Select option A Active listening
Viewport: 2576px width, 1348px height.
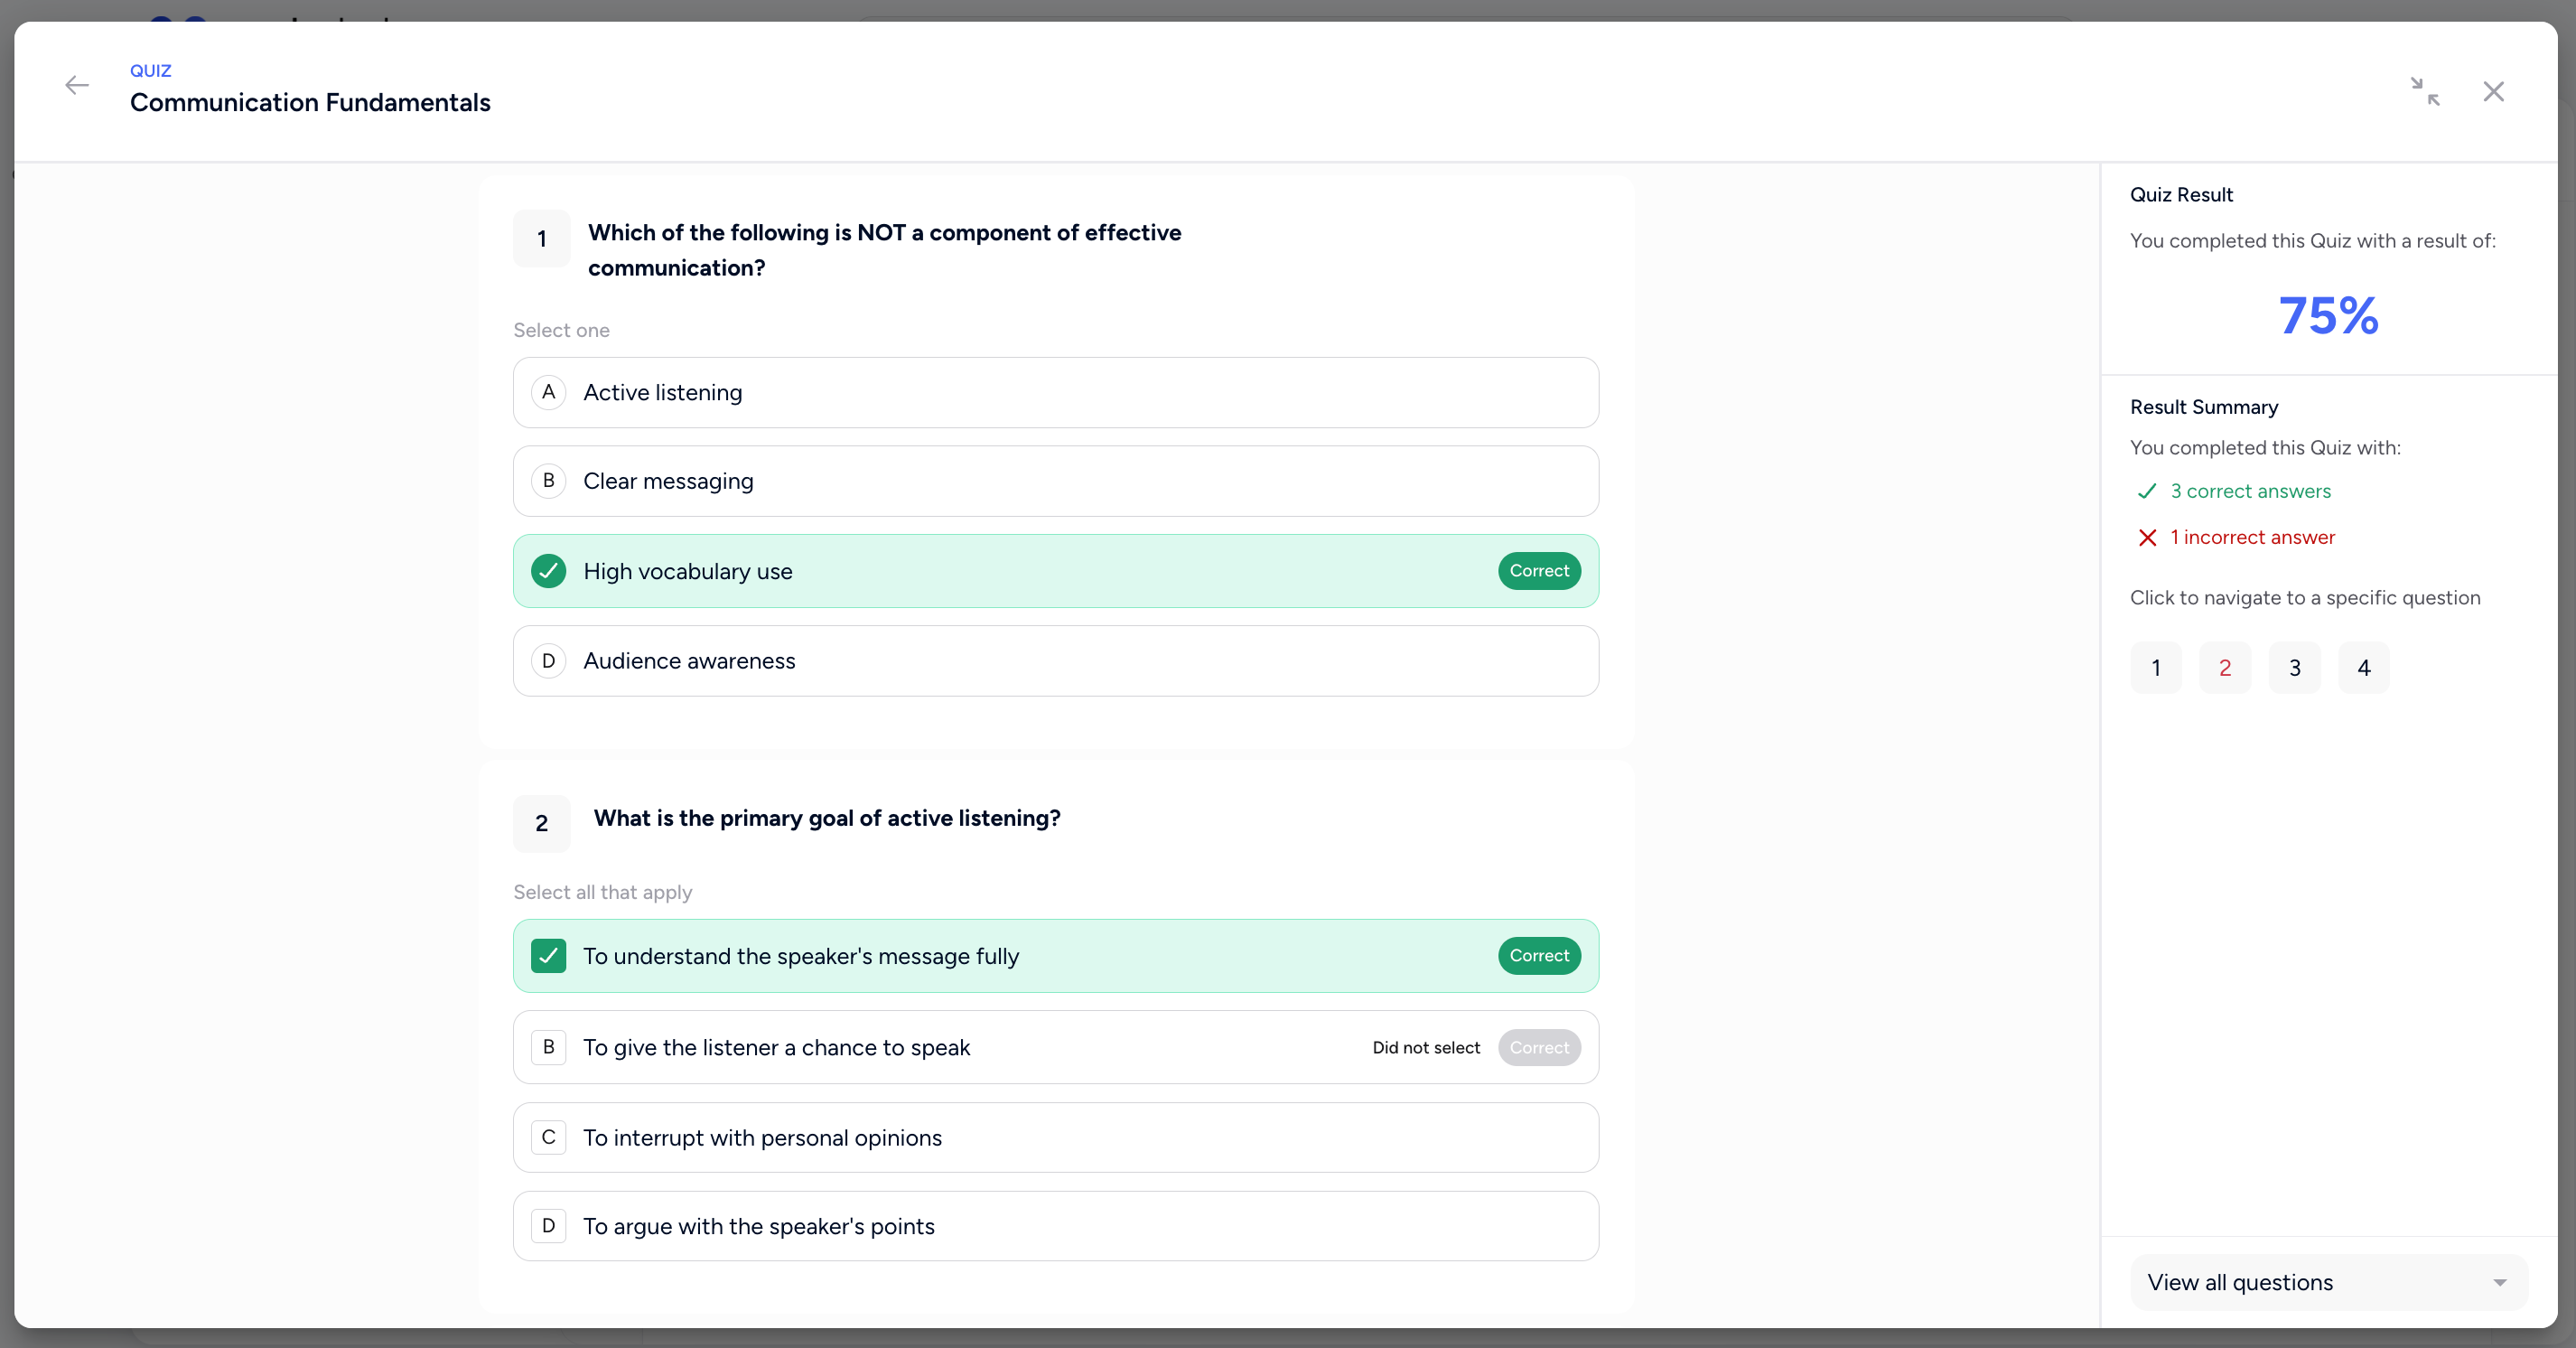click(1055, 392)
